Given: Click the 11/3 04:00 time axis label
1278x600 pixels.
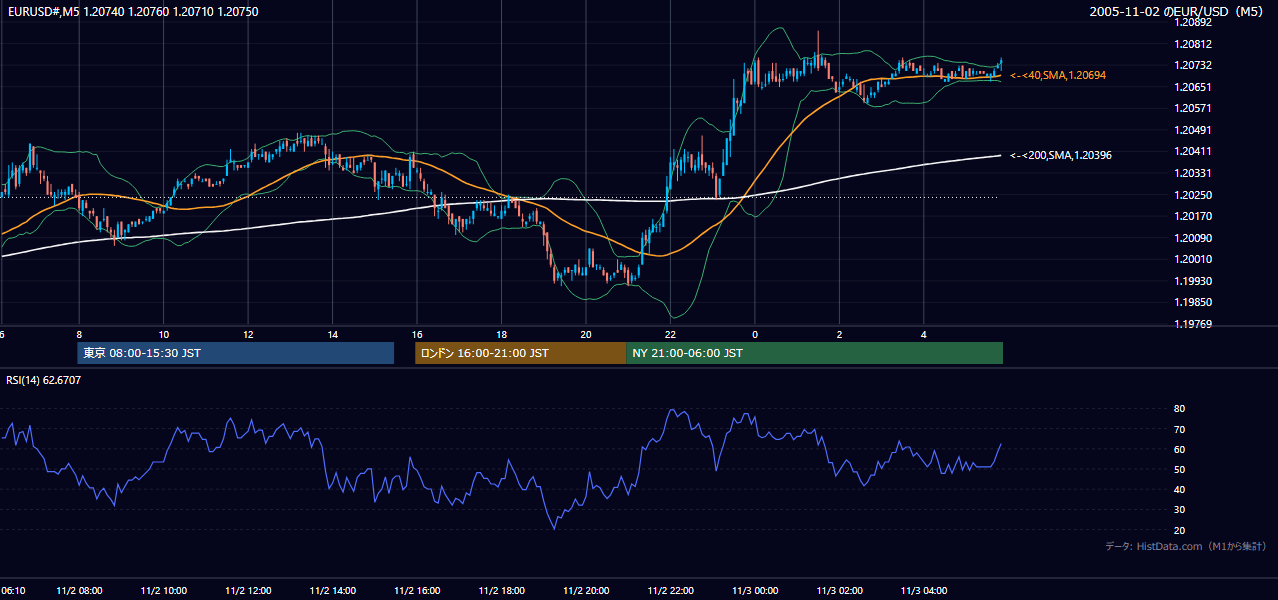Looking at the screenshot, I should 923,591.
